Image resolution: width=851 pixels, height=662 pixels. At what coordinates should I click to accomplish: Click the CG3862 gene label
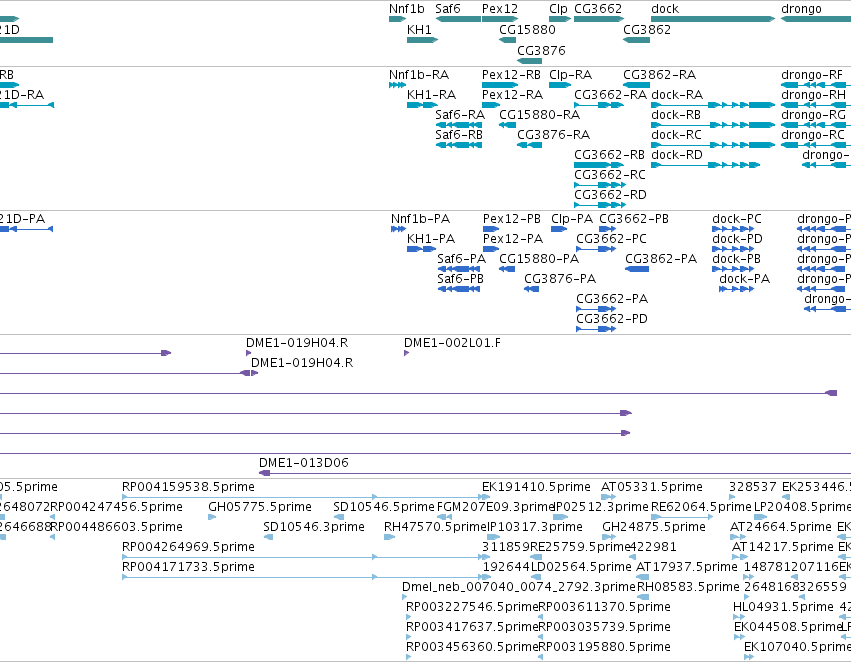pyautogui.click(x=647, y=30)
